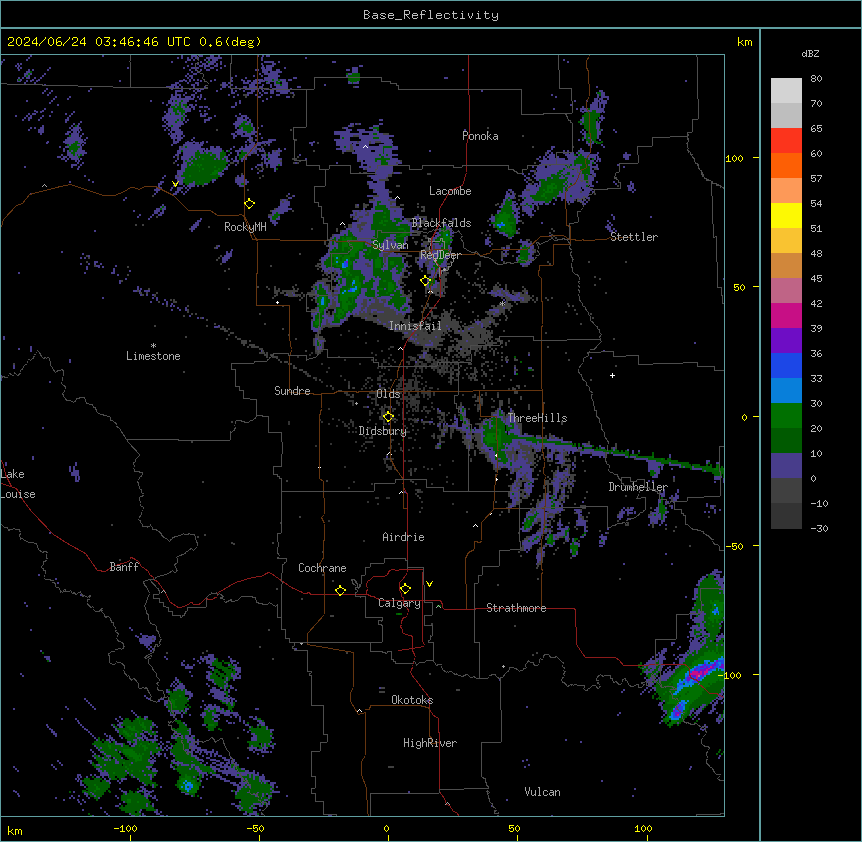
Task: Click the white plus marker east of ThreeHills
Action: (612, 375)
